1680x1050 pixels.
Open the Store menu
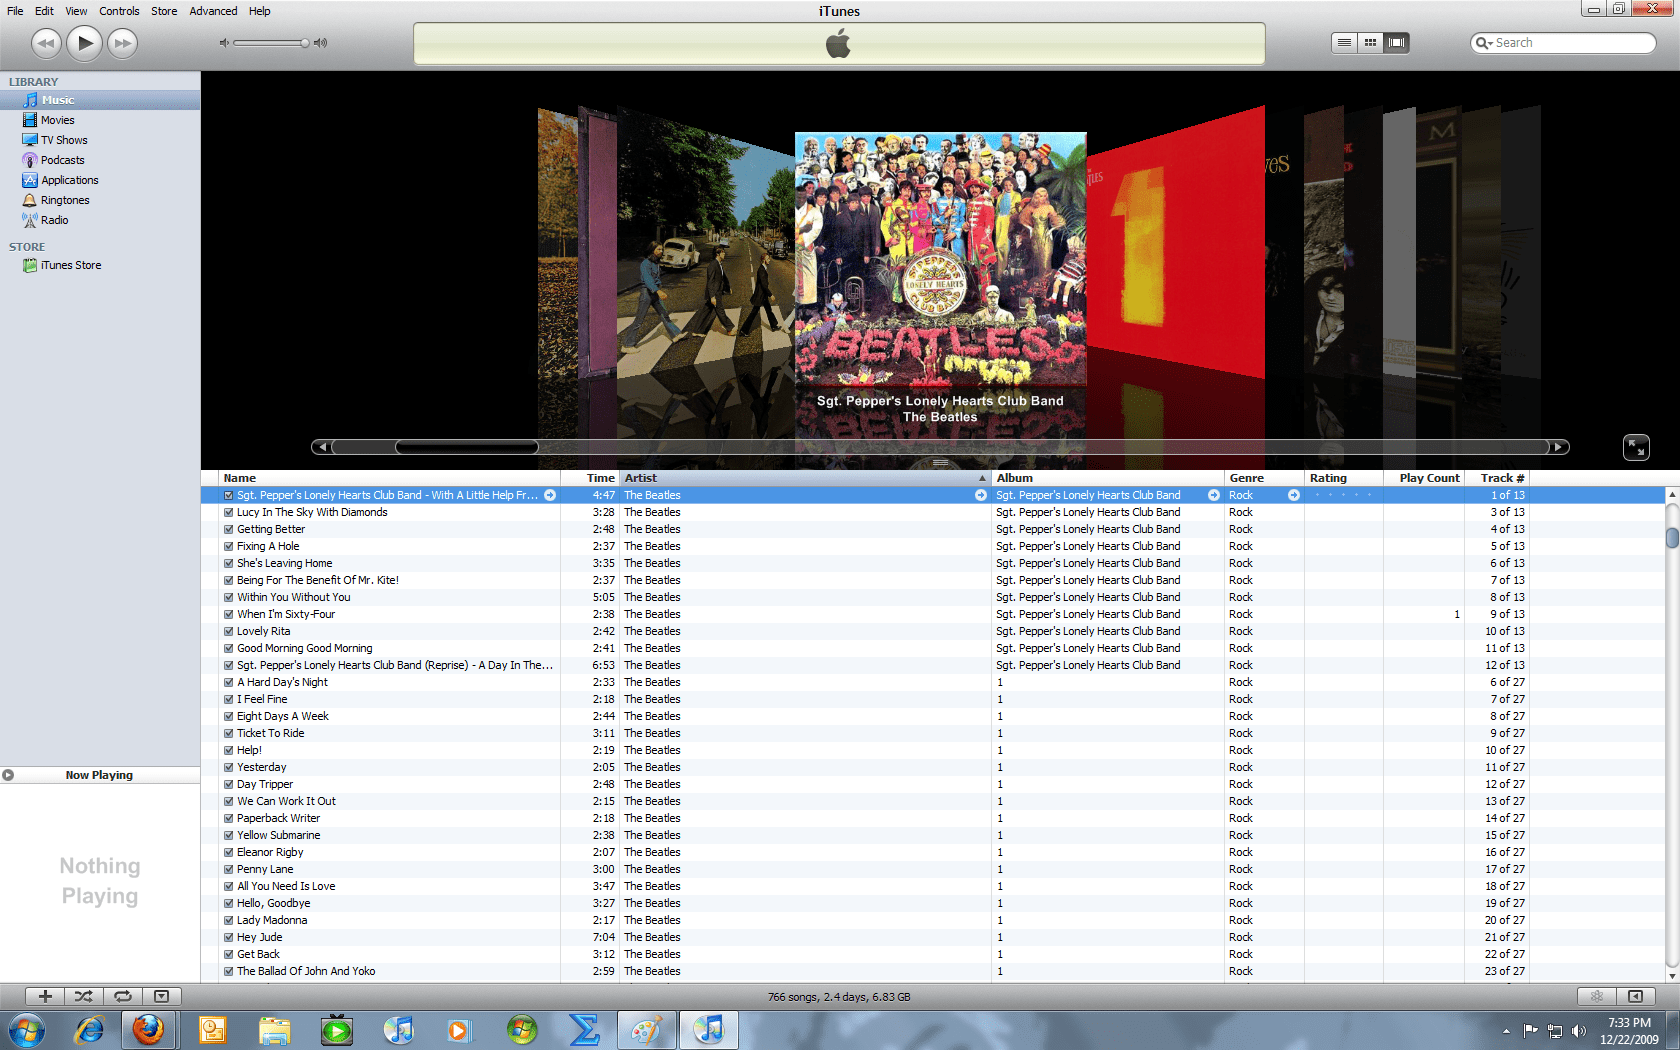click(x=164, y=11)
